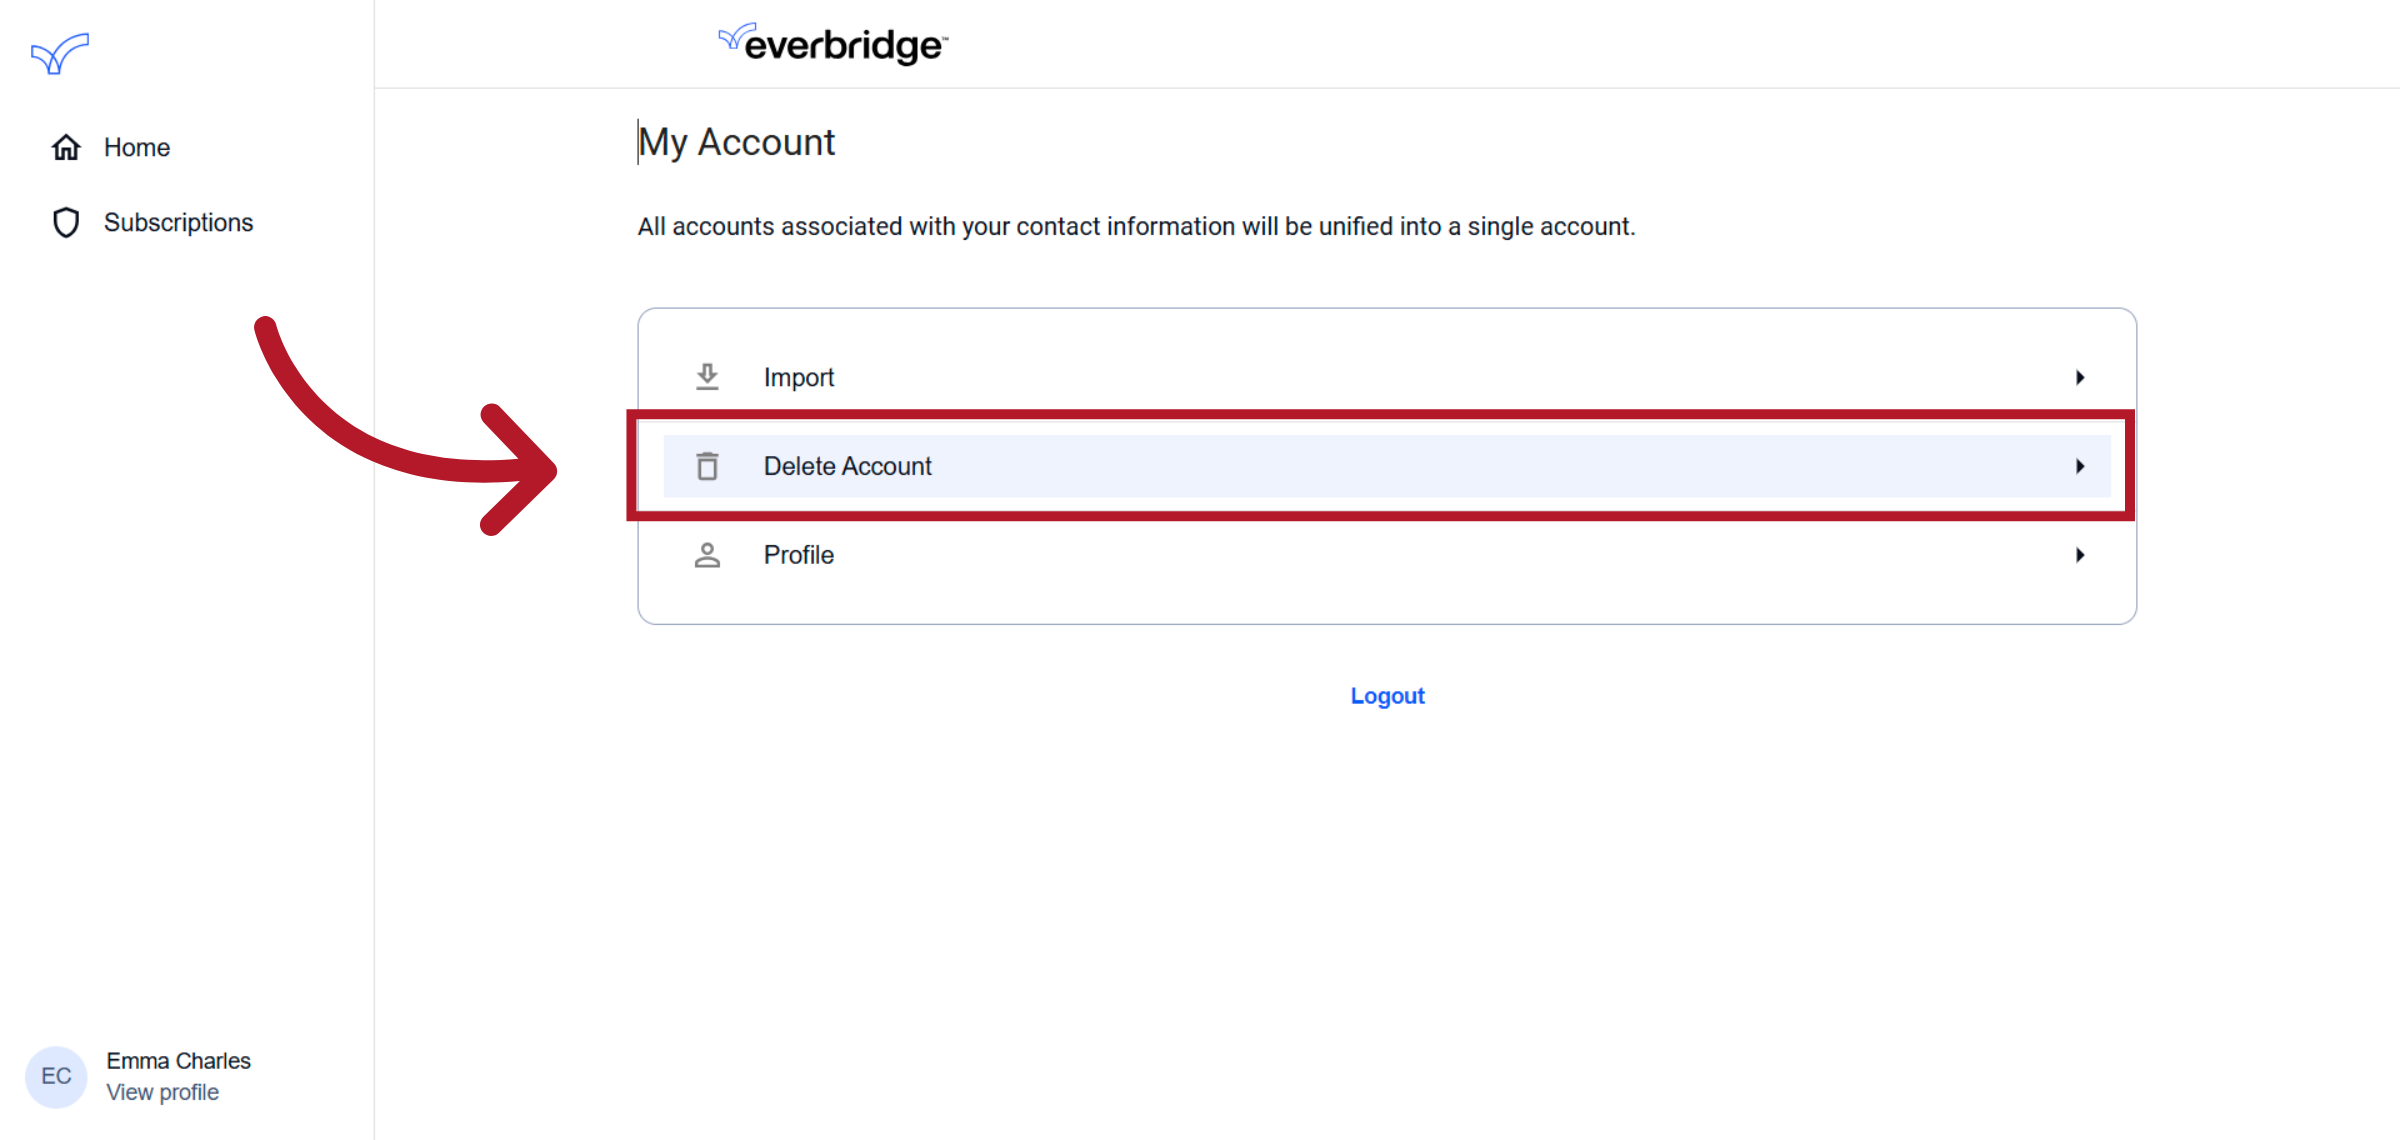Expand the Profile row arrow
The image size is (2400, 1140).
pos(2080,555)
